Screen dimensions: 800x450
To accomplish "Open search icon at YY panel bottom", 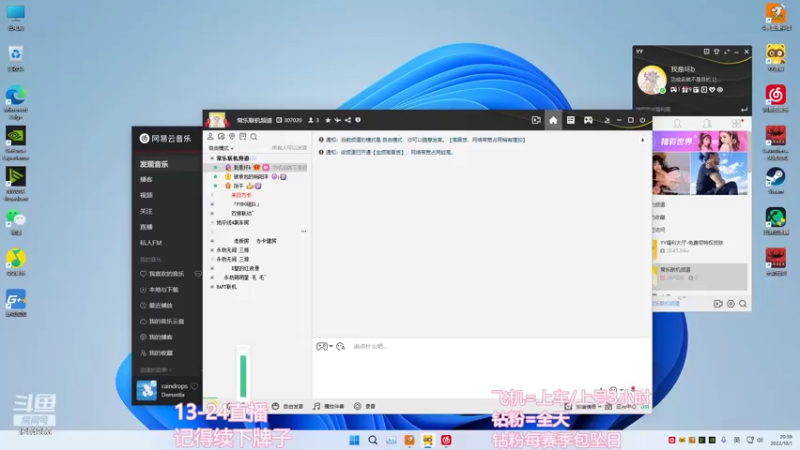I will click(743, 304).
